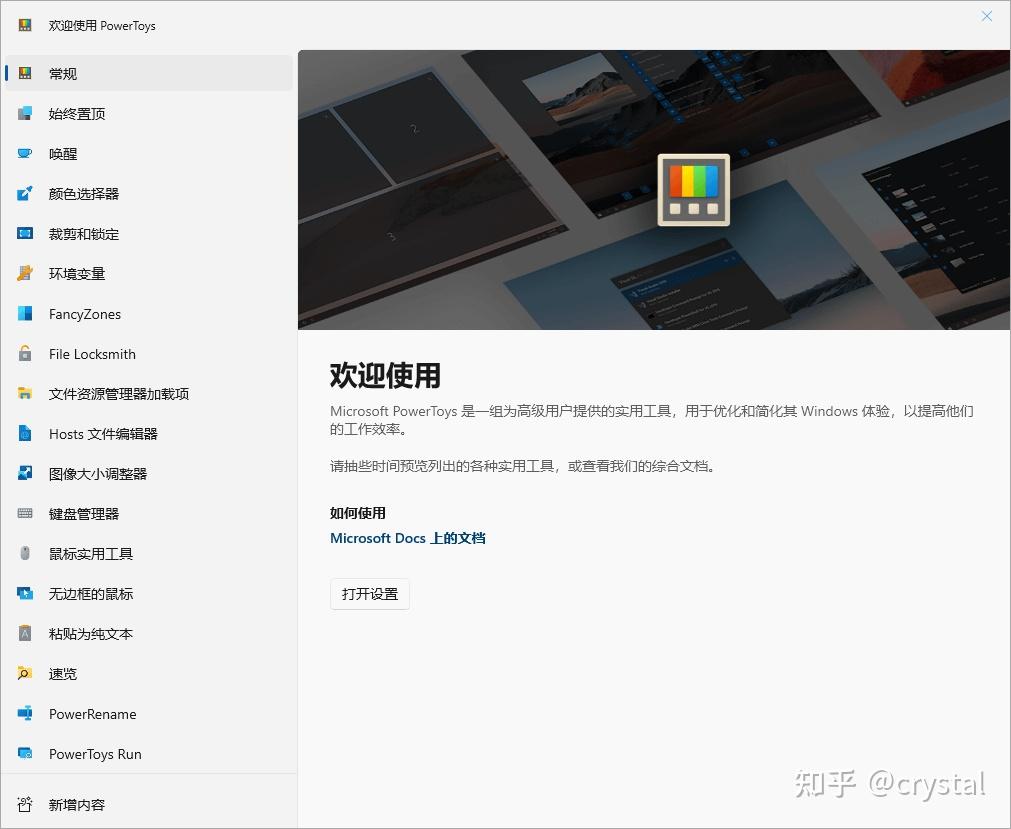Select the 唤醒 (Awake) tool icon

click(x=24, y=153)
